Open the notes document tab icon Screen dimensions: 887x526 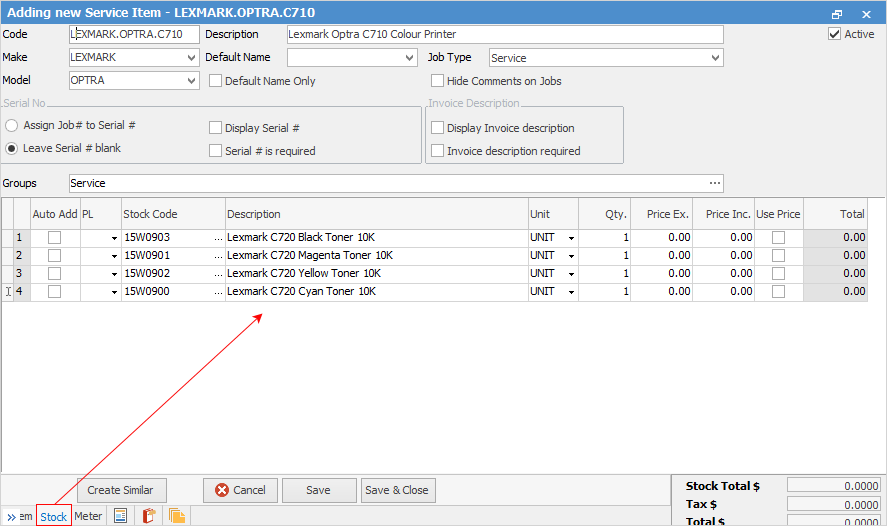tap(120, 516)
